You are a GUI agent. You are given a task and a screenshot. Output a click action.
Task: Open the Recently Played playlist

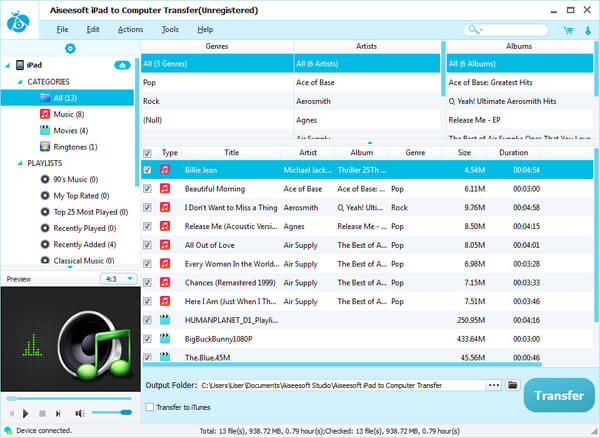click(85, 228)
